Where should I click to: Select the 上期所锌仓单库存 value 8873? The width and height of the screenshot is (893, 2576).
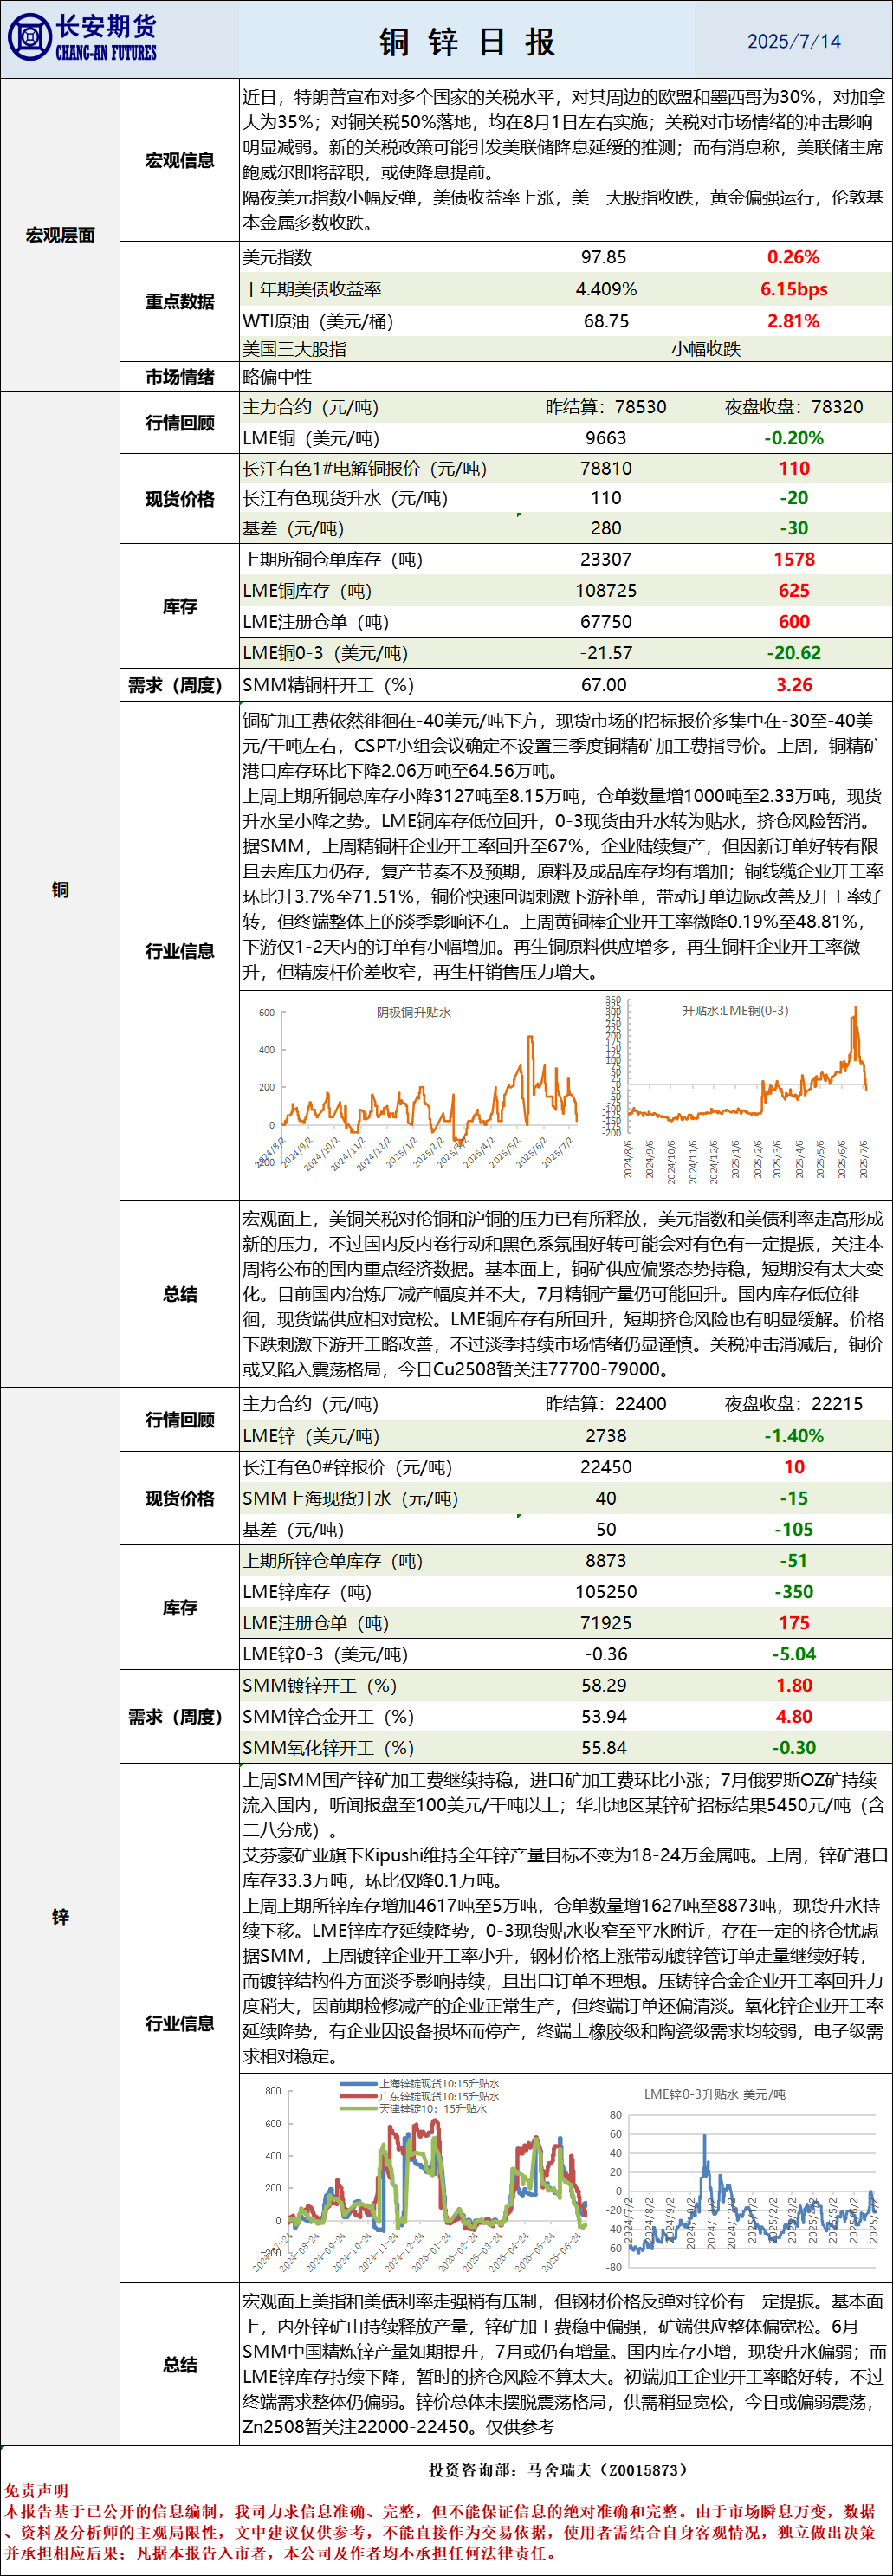coord(606,1561)
